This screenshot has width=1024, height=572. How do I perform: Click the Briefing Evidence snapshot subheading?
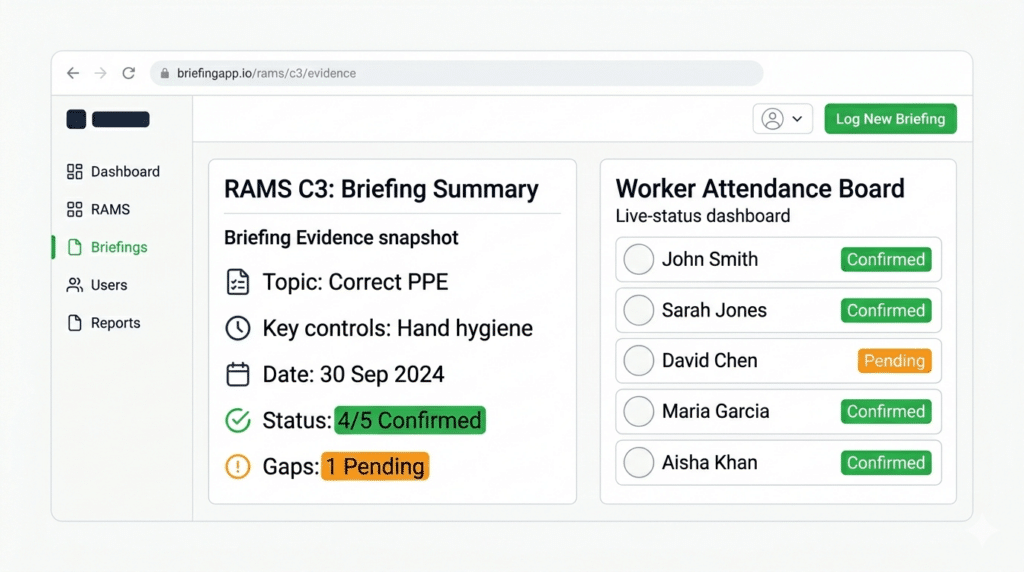pyautogui.click(x=342, y=238)
